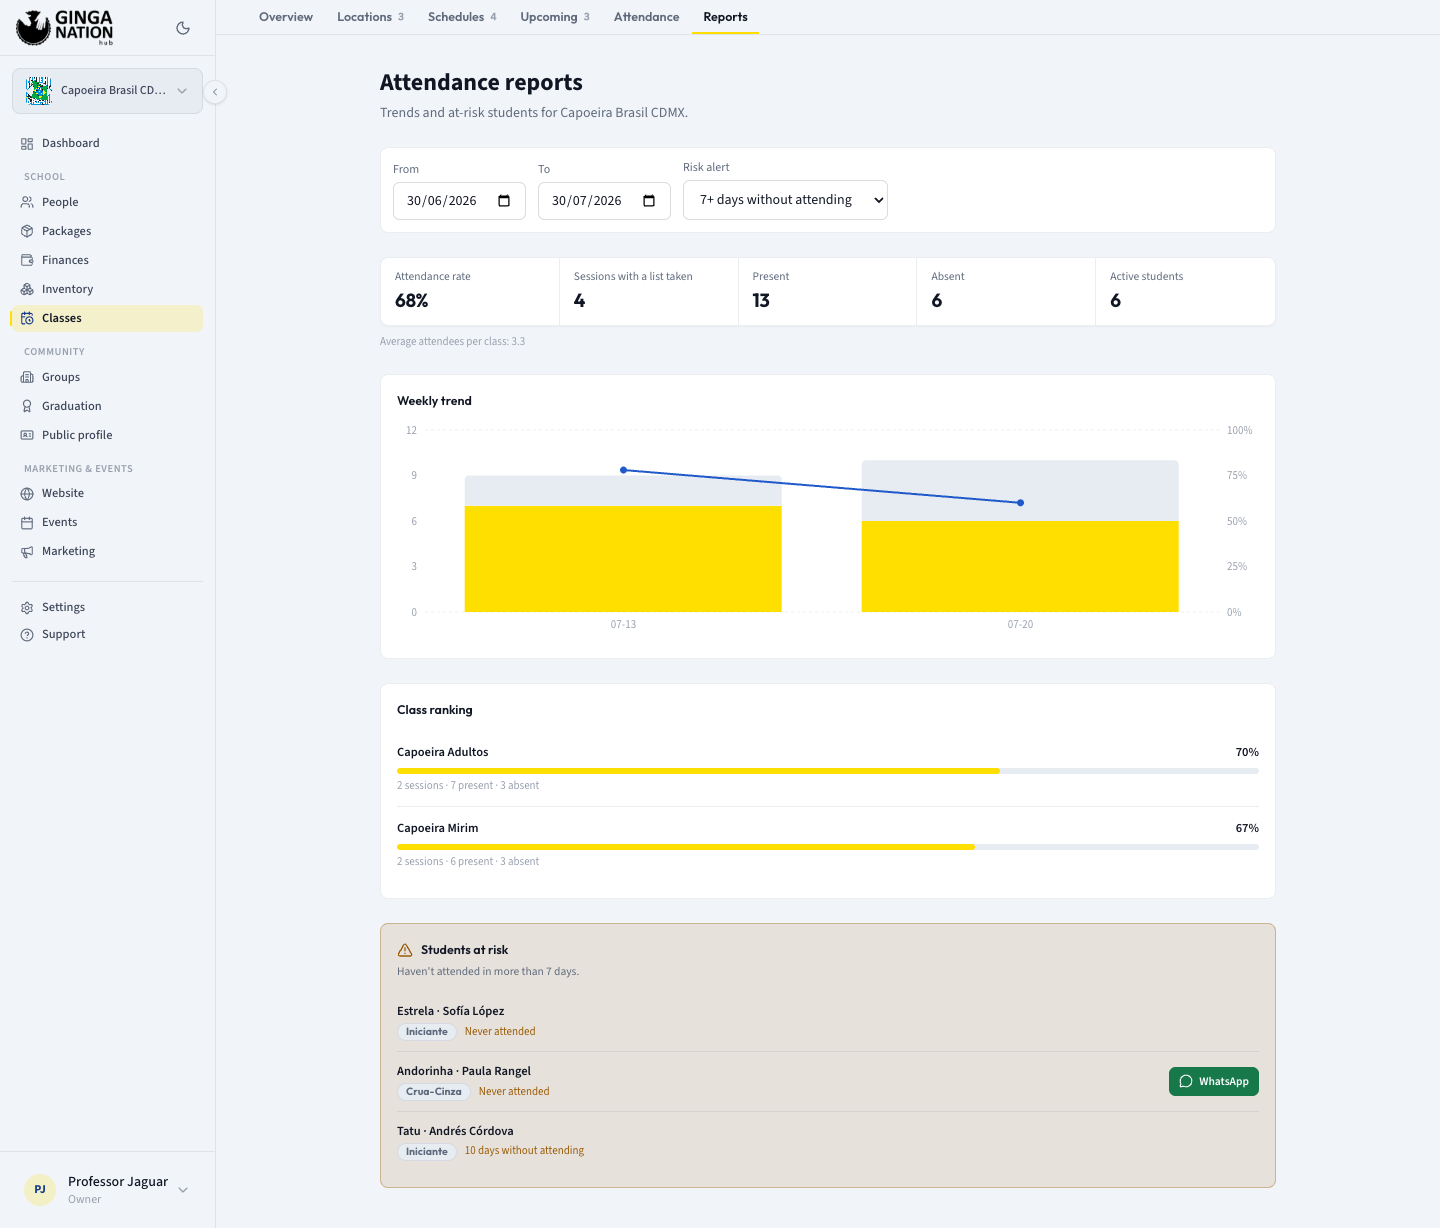Open Capoeira Brasil CDMX school switcher
The height and width of the screenshot is (1228, 1440).
(x=107, y=91)
